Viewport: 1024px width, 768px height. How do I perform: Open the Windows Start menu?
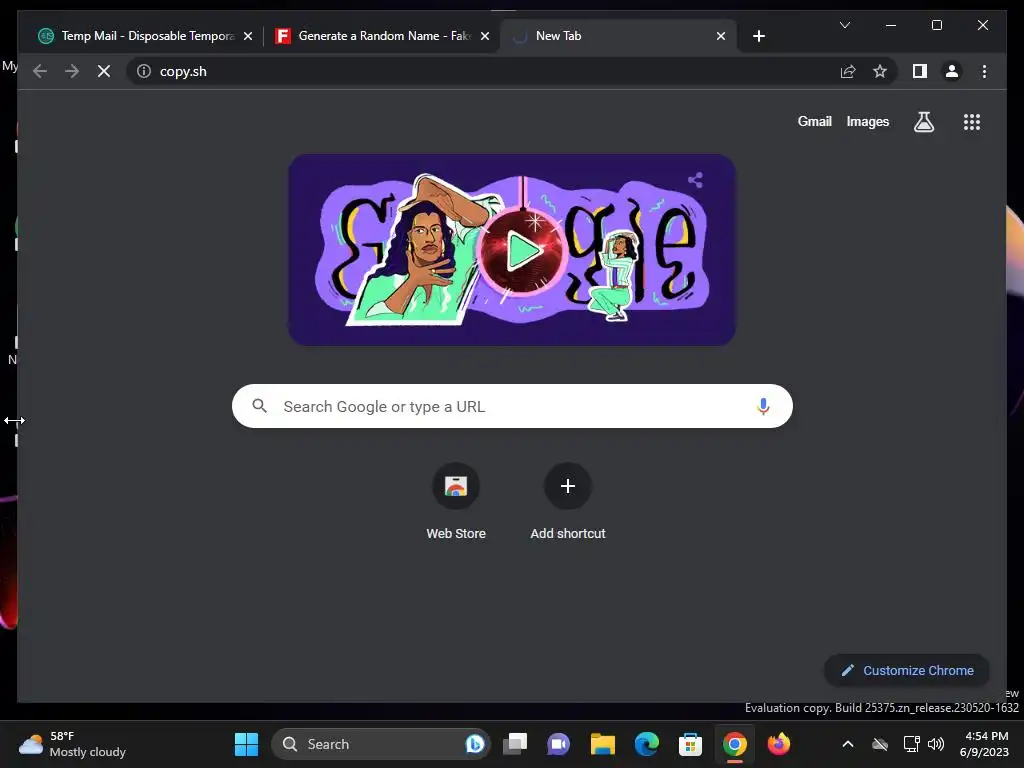click(x=246, y=744)
